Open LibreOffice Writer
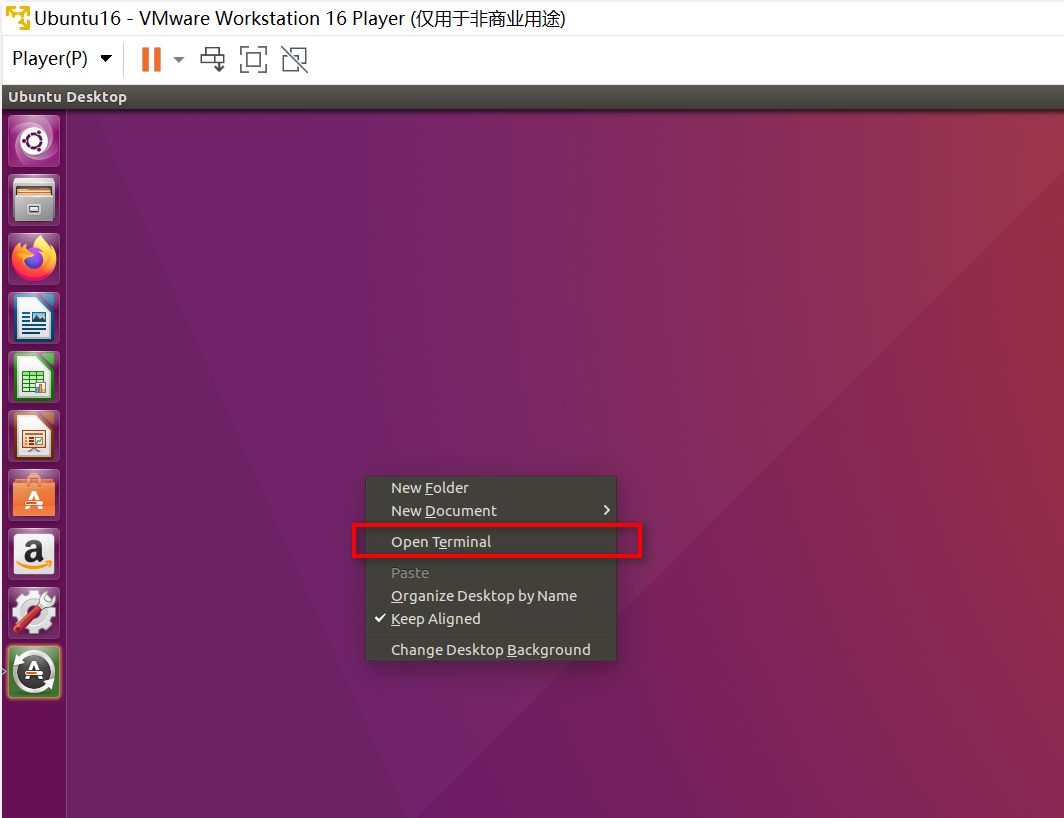Image resolution: width=1064 pixels, height=818 pixels. (x=34, y=318)
